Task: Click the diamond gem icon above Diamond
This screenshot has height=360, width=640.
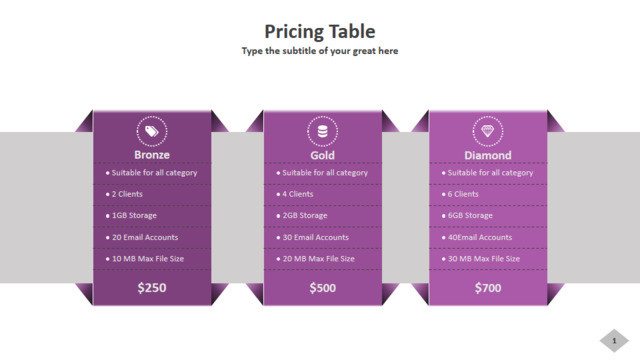Action: [488, 131]
